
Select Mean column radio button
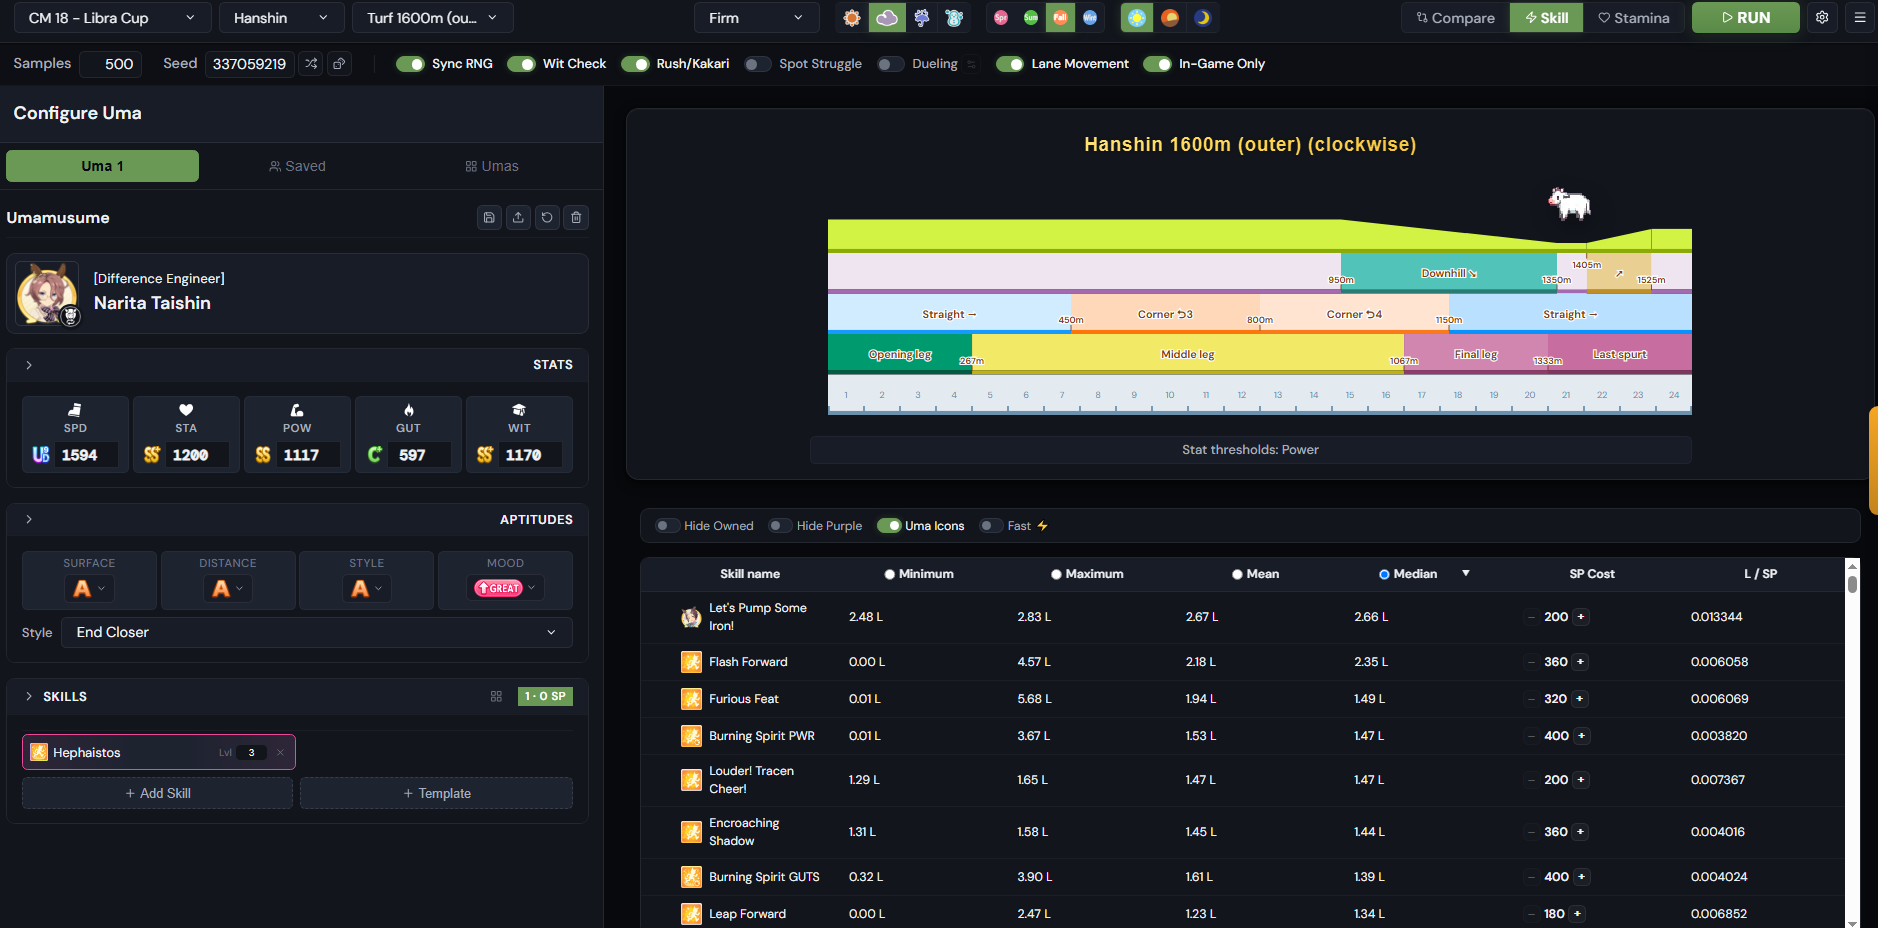point(1237,574)
